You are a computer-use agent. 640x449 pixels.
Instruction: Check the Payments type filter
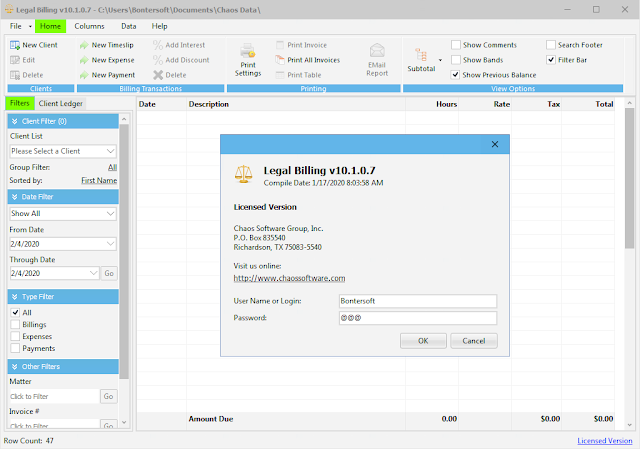(15, 348)
